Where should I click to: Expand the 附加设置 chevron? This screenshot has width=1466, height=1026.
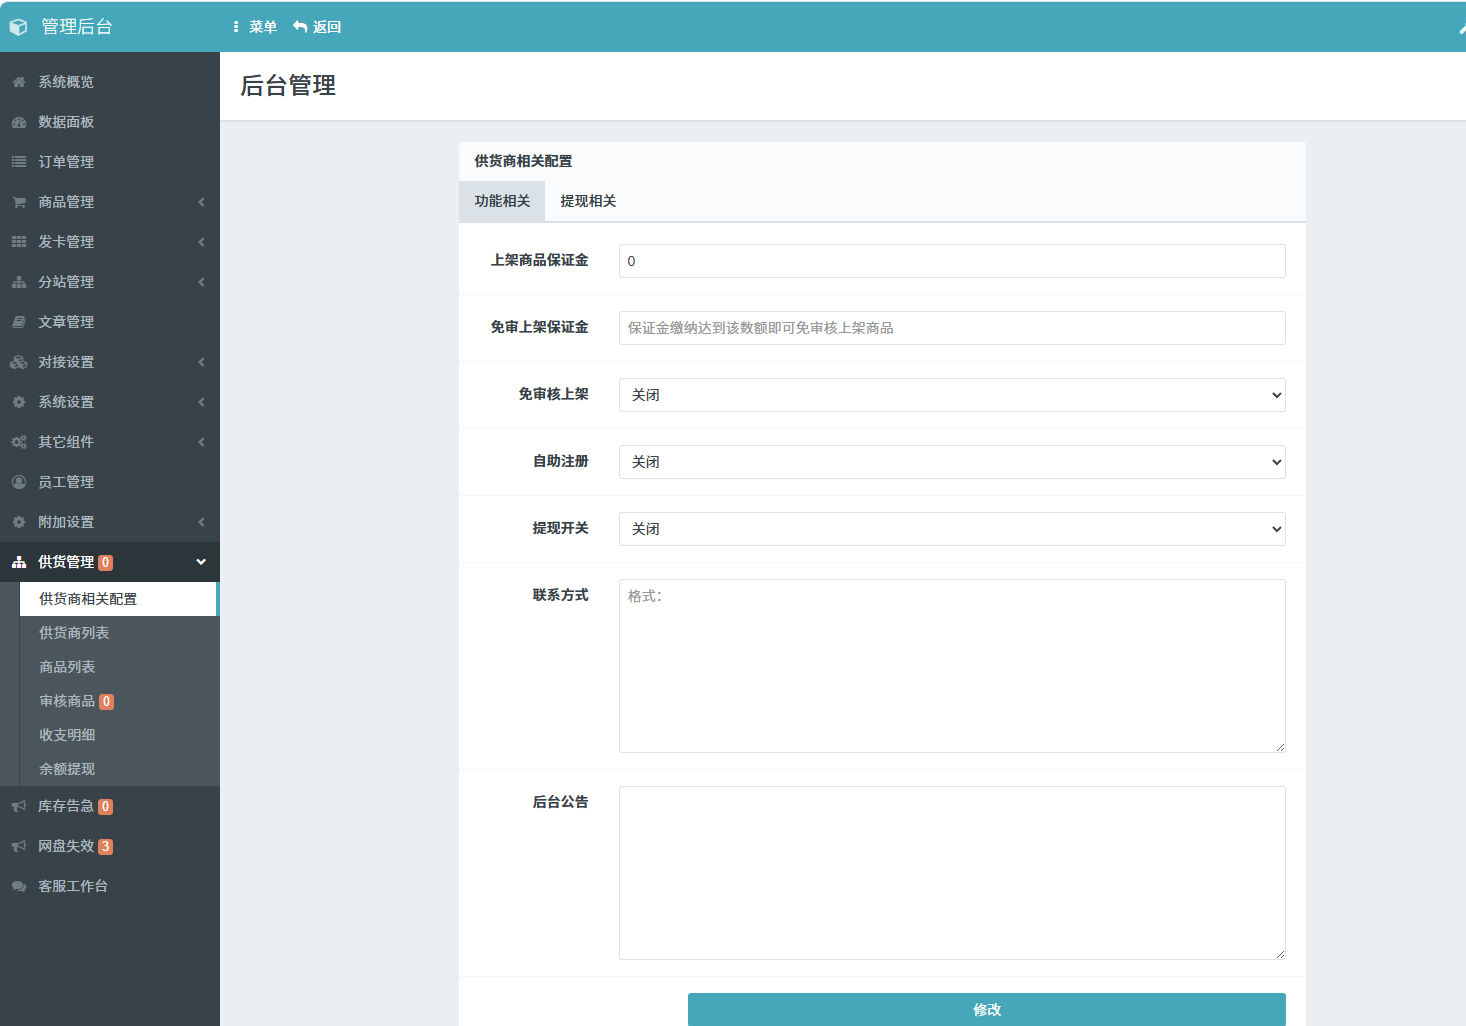pyautogui.click(x=201, y=522)
